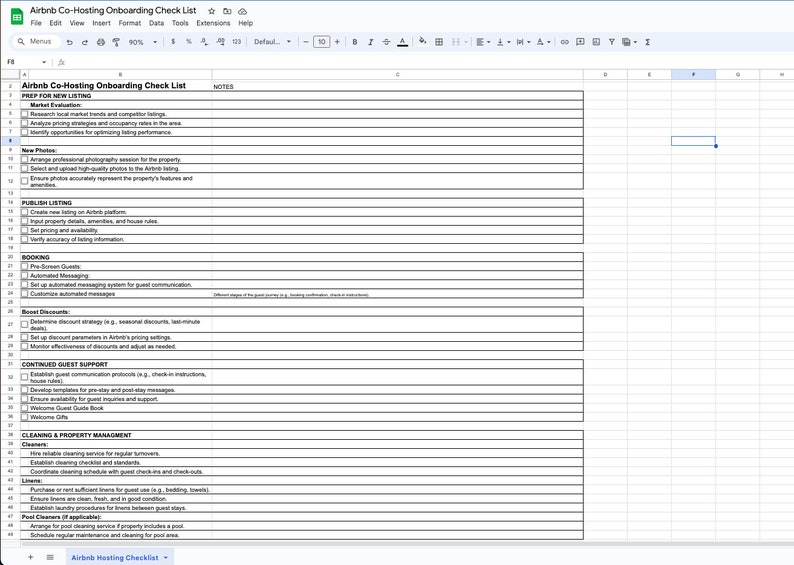Open Airbnb Hosting Checklist sheet tab menu arrow
794x565 pixels.
pos(166,557)
